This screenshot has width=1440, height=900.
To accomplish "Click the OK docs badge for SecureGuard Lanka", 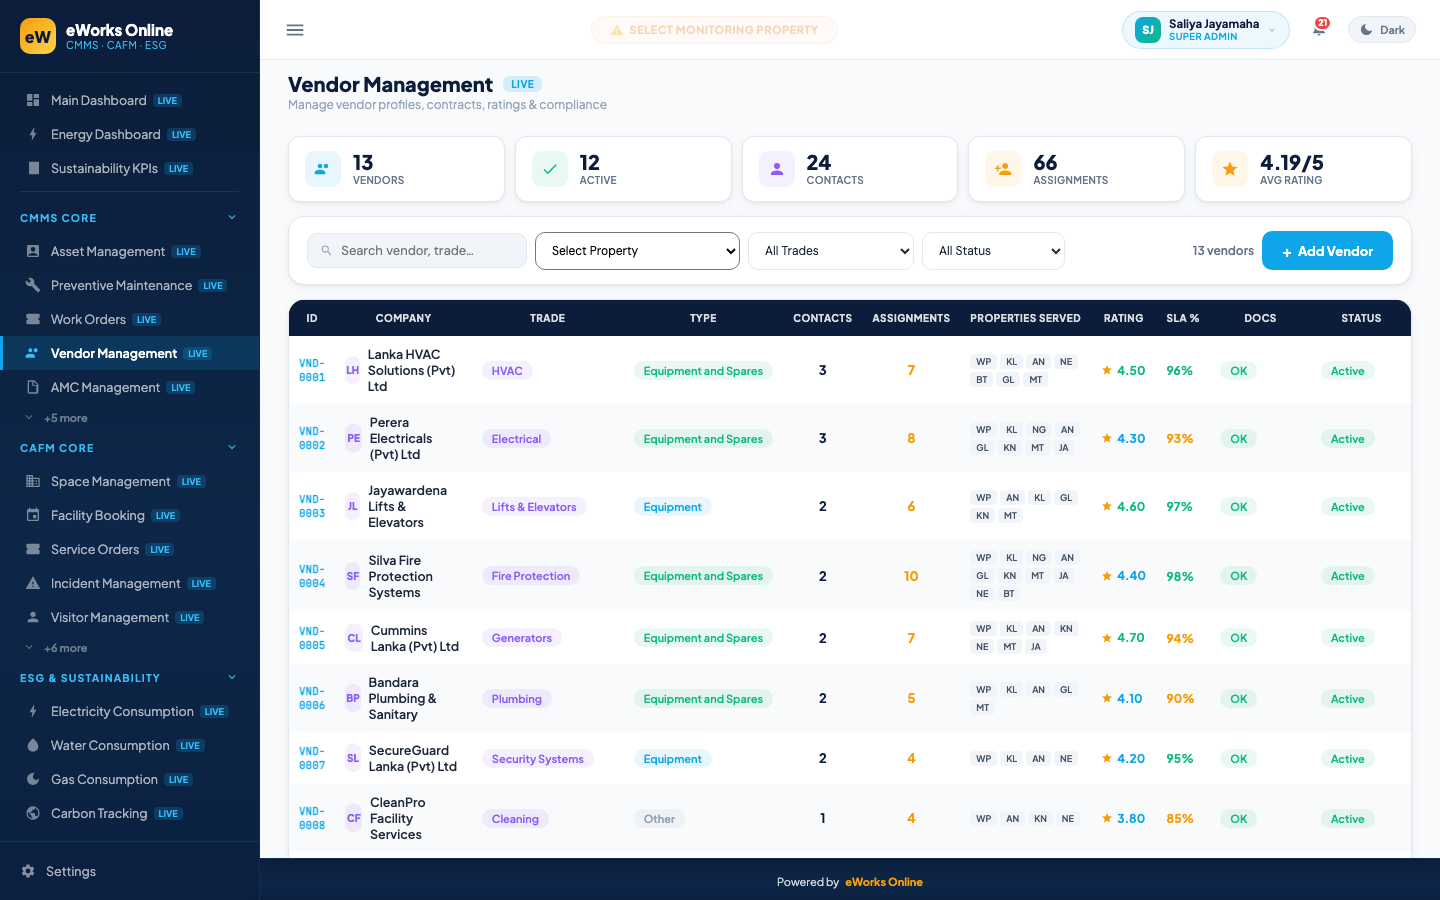I will [1238, 759].
